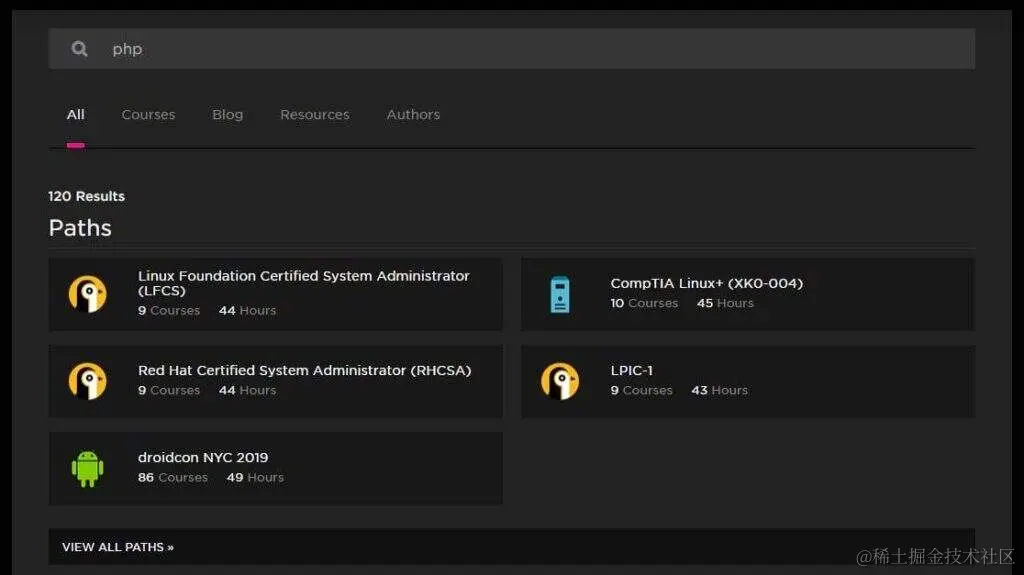Click VIEW ALL PATHS link

click(x=118, y=547)
